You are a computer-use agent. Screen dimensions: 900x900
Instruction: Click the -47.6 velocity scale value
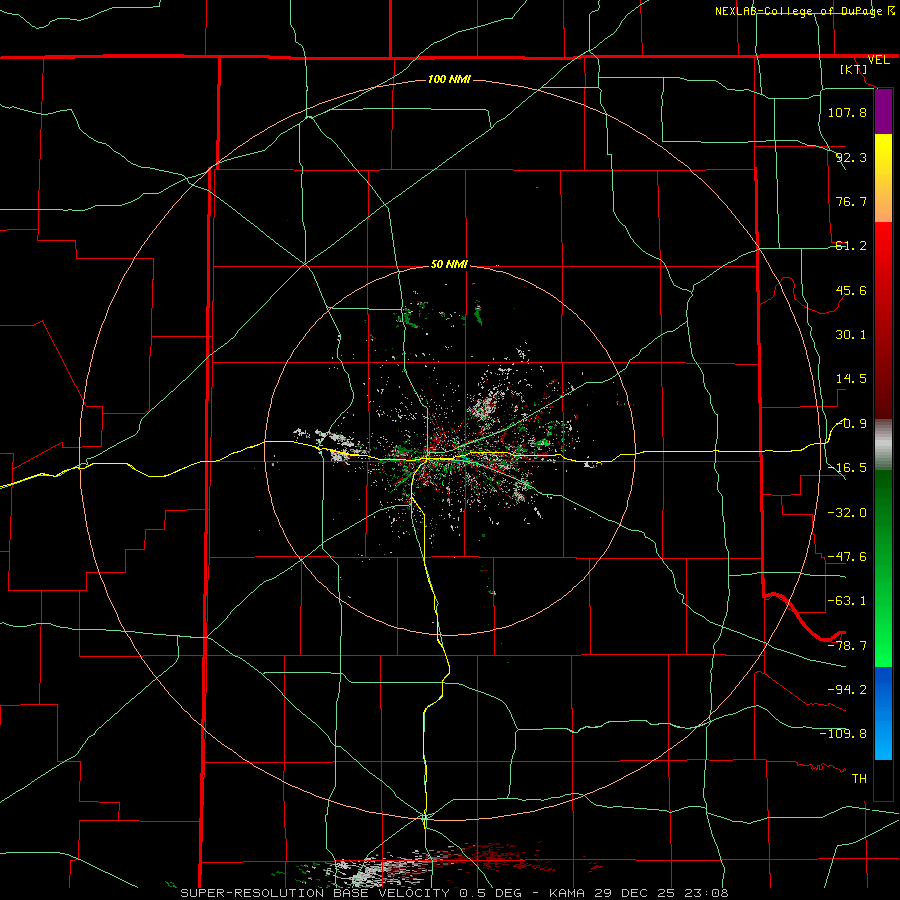847,557
